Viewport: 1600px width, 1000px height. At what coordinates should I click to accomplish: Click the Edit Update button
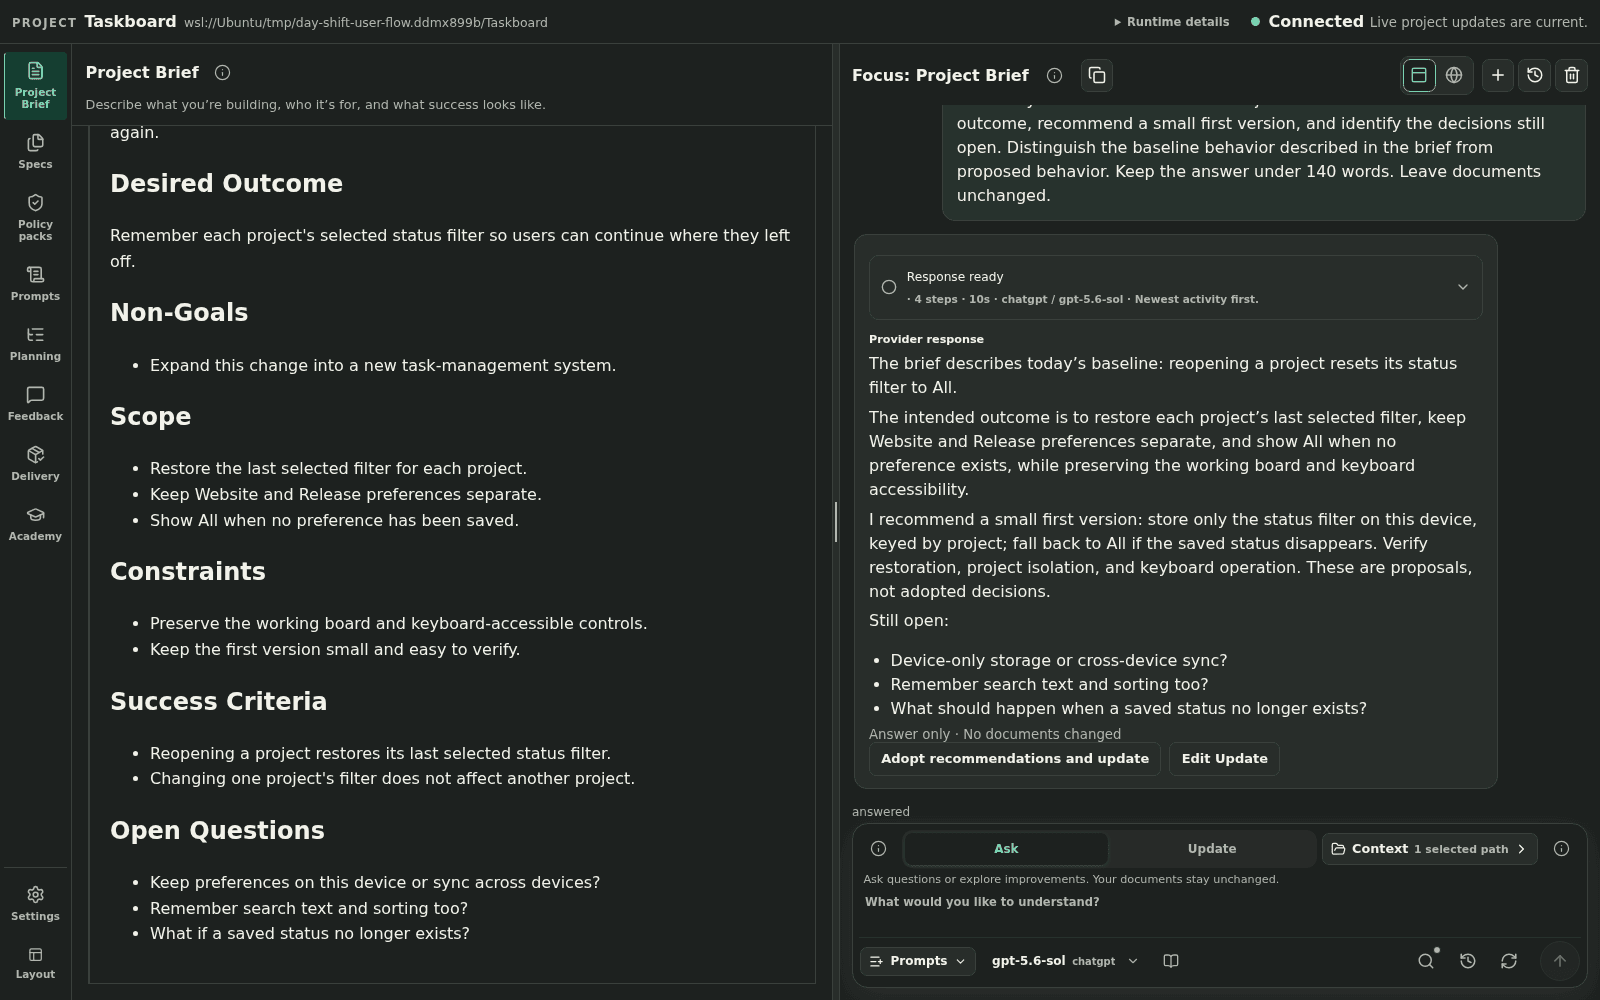[x=1224, y=759]
